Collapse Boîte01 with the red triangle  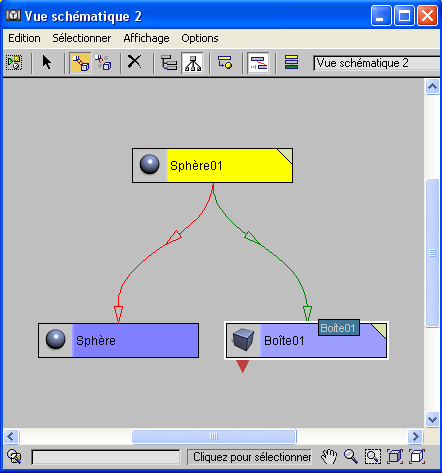click(243, 366)
